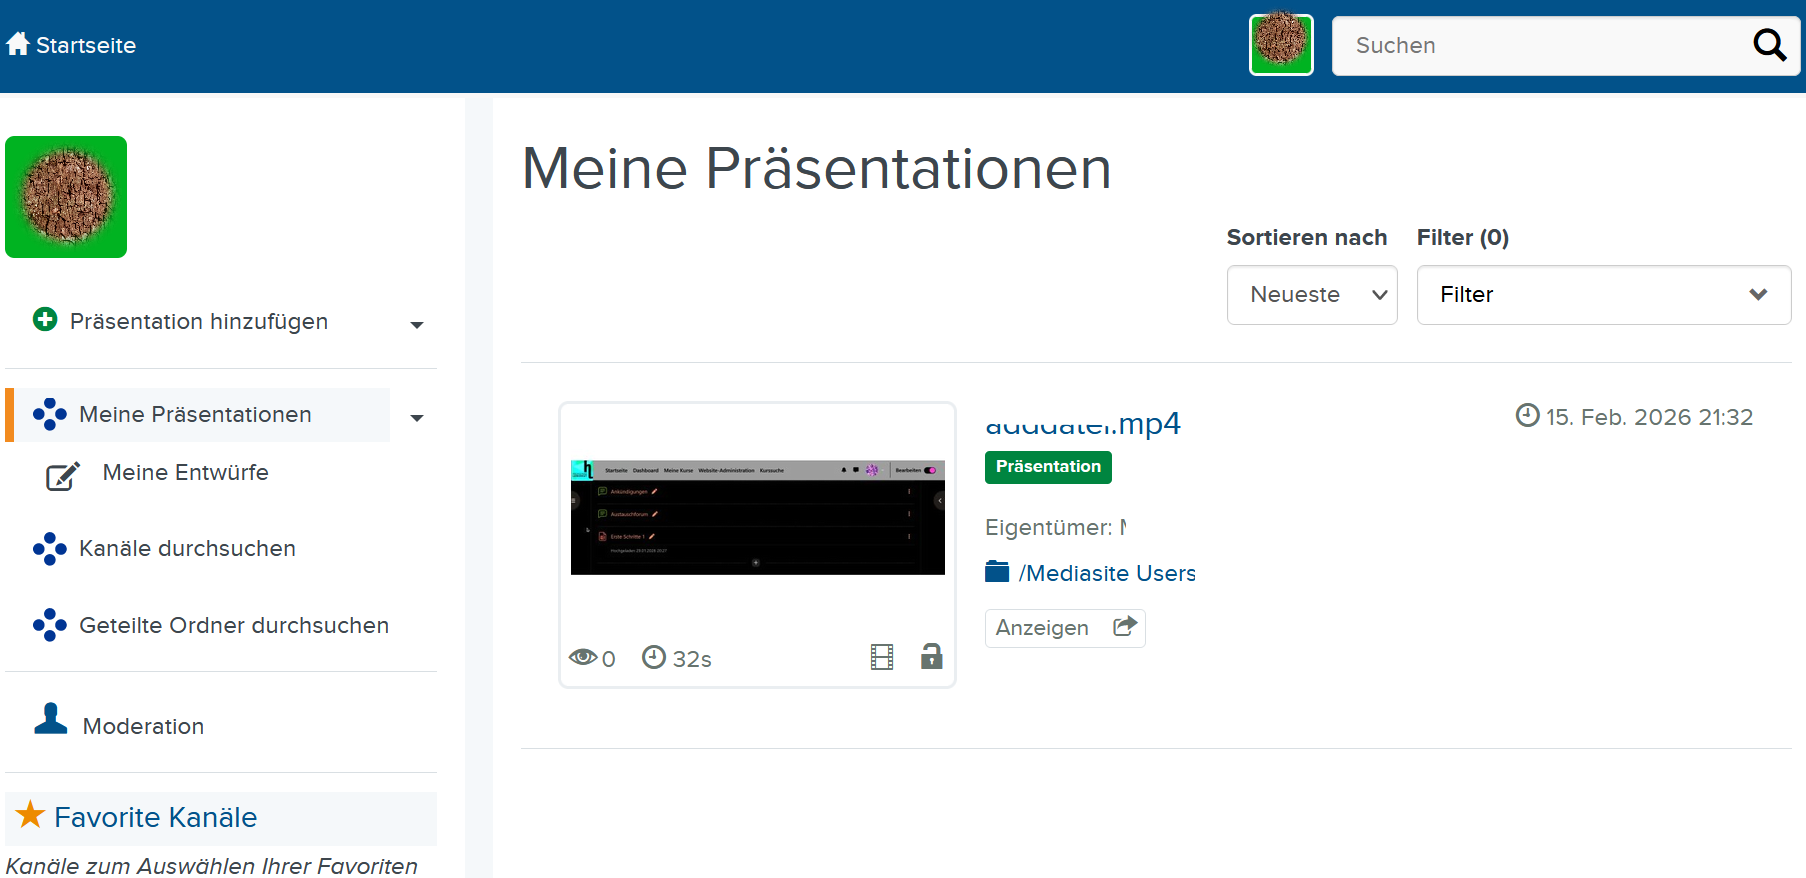This screenshot has width=1806, height=878.
Task: Expand the Meine Präsentationen submenu arrow
Action: pos(417,417)
